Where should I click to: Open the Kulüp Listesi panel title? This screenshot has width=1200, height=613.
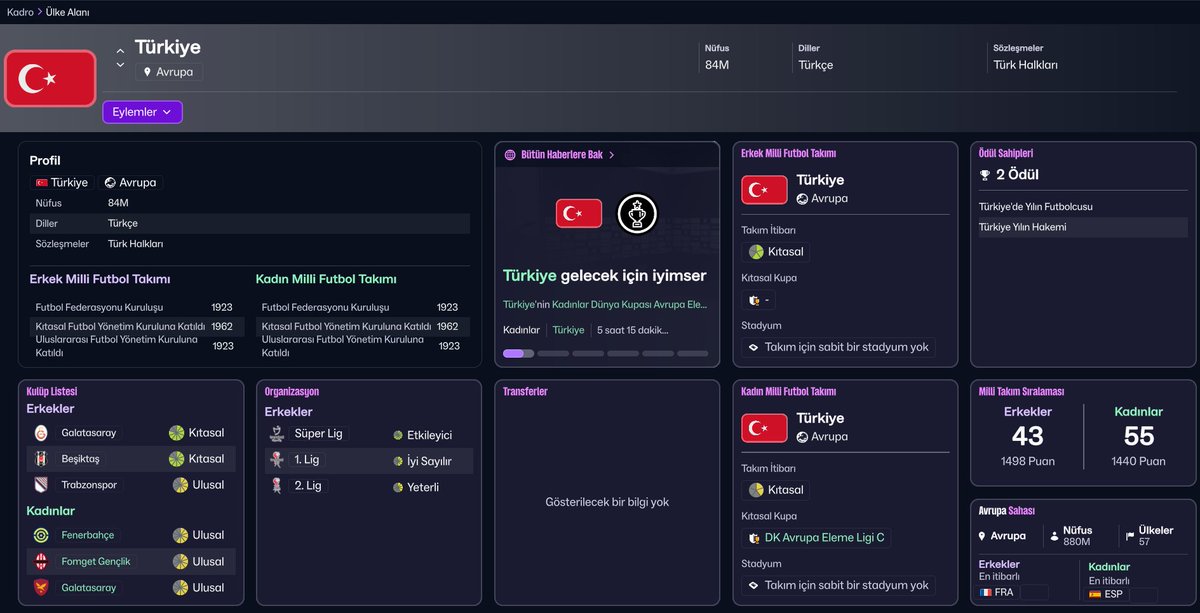[52, 392]
